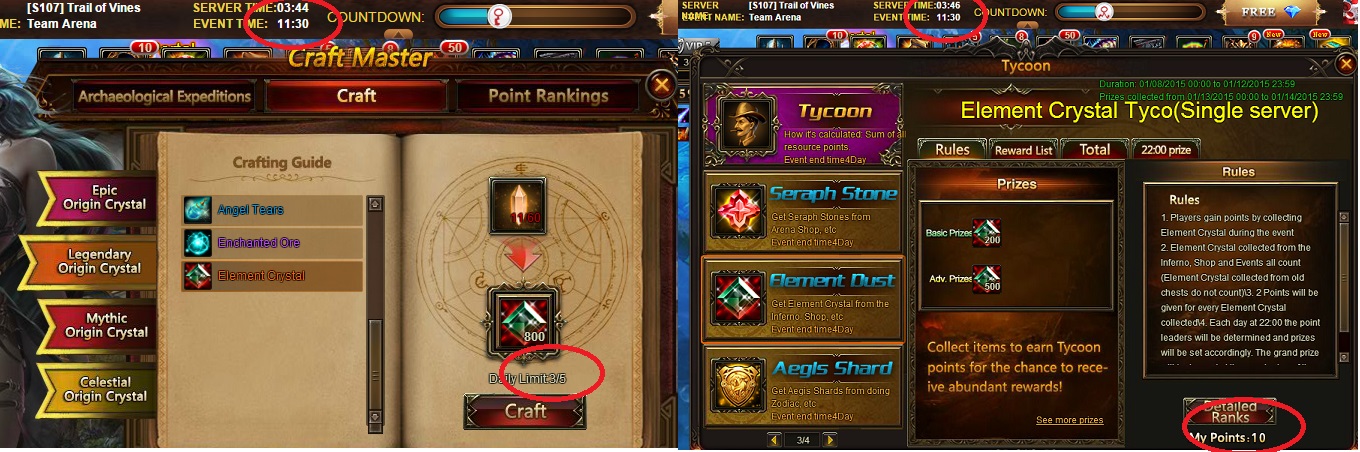Click the Adv. Prizes reward item icon
1360x452 pixels.
(x=987, y=279)
